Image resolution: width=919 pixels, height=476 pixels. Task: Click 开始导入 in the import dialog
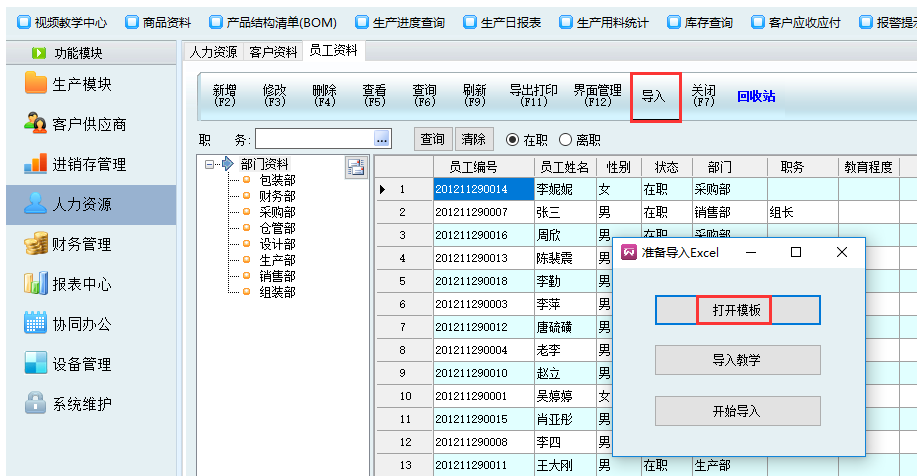[x=737, y=411]
